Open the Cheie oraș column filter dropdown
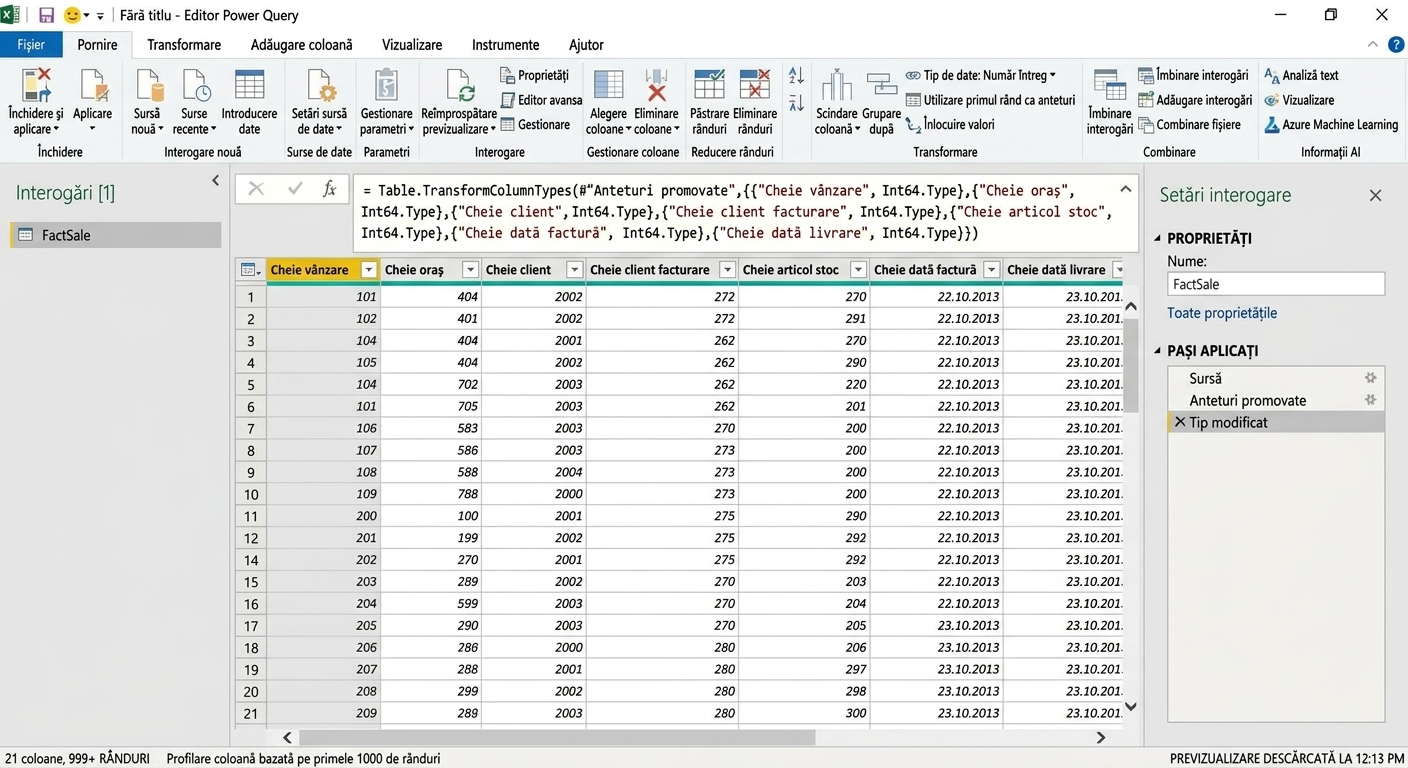 tap(470, 270)
